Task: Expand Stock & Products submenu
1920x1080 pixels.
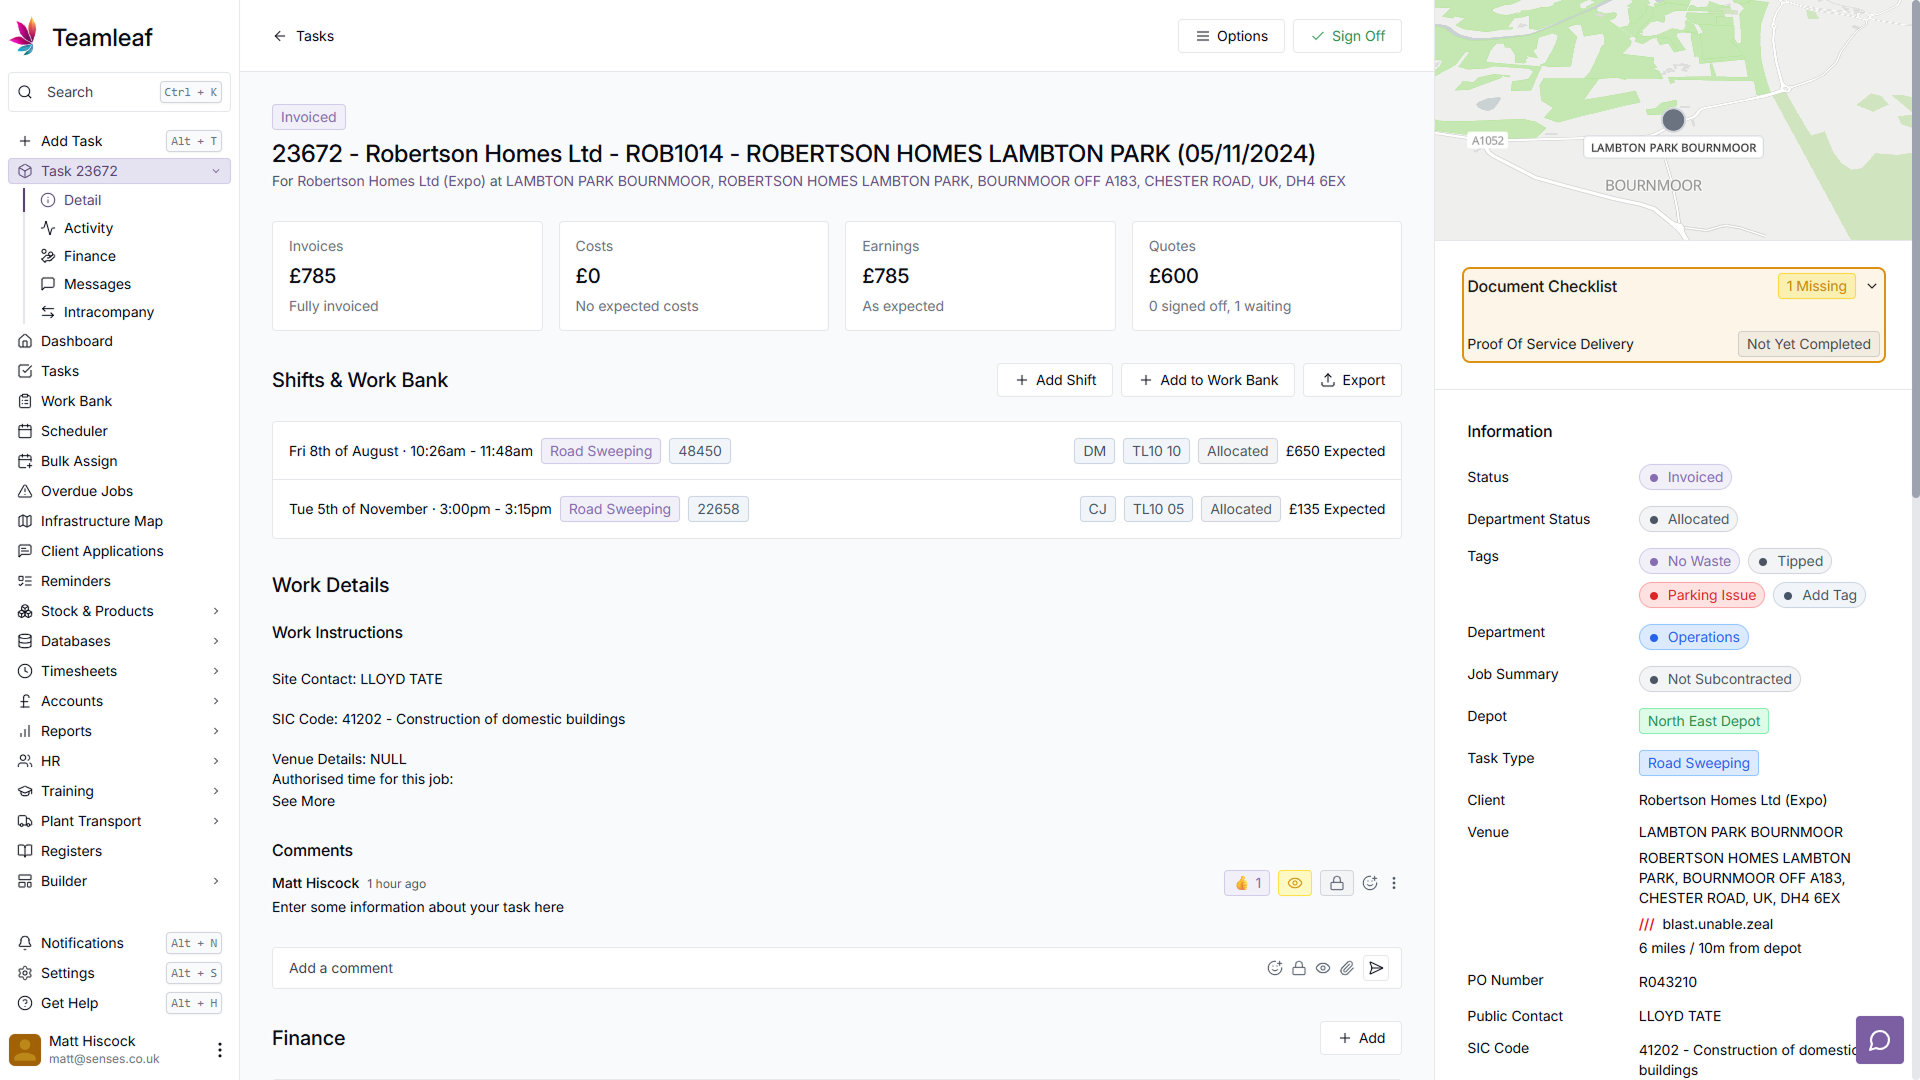Action: click(x=216, y=611)
